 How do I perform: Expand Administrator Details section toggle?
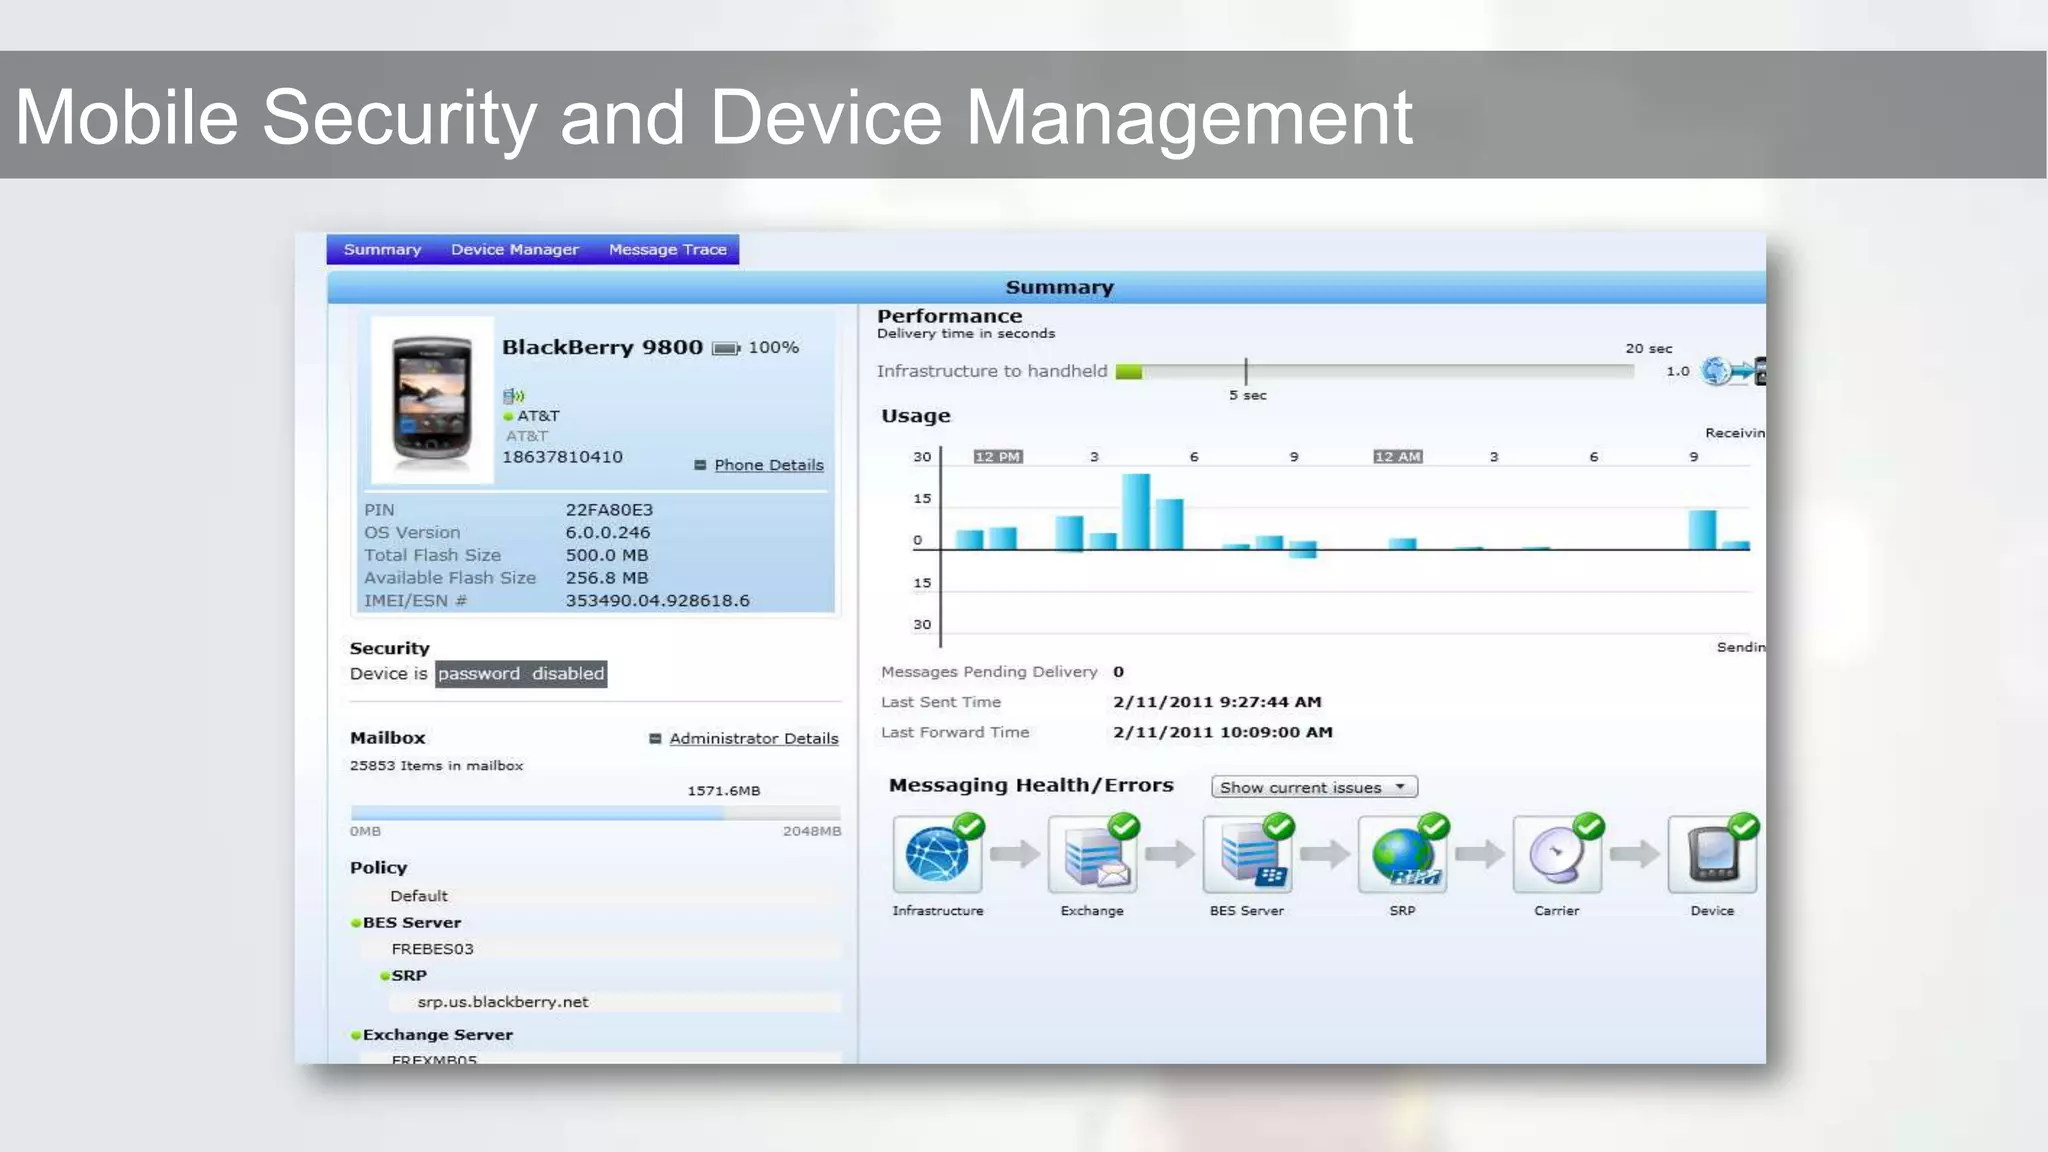point(655,738)
